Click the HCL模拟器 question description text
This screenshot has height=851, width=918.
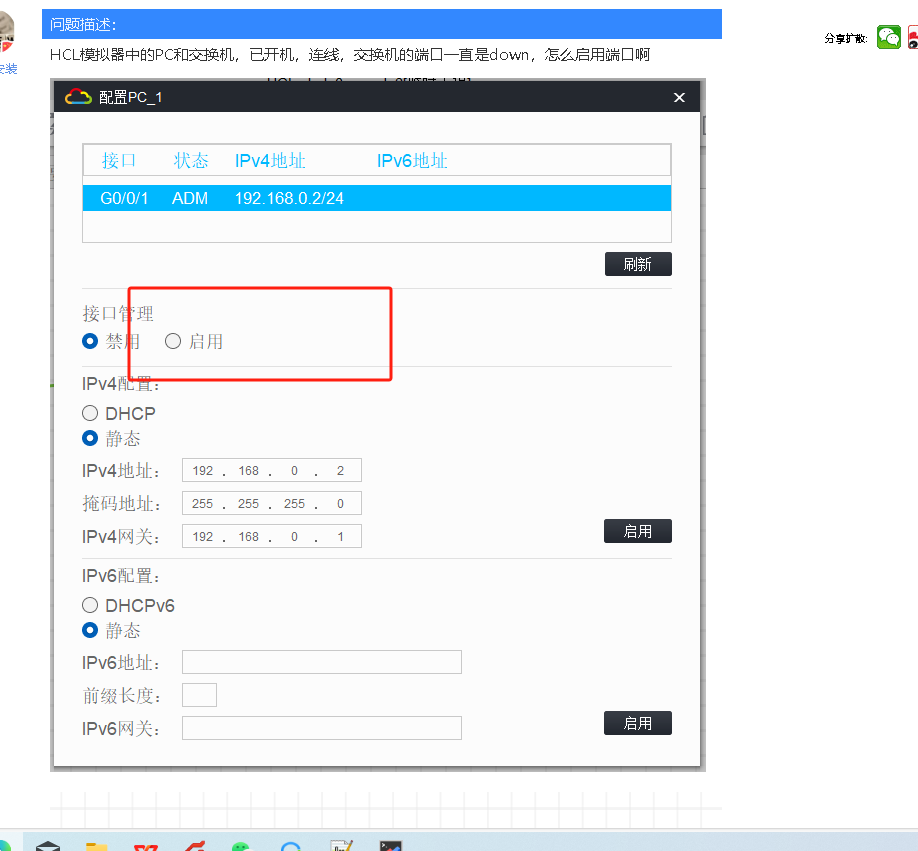(350, 55)
